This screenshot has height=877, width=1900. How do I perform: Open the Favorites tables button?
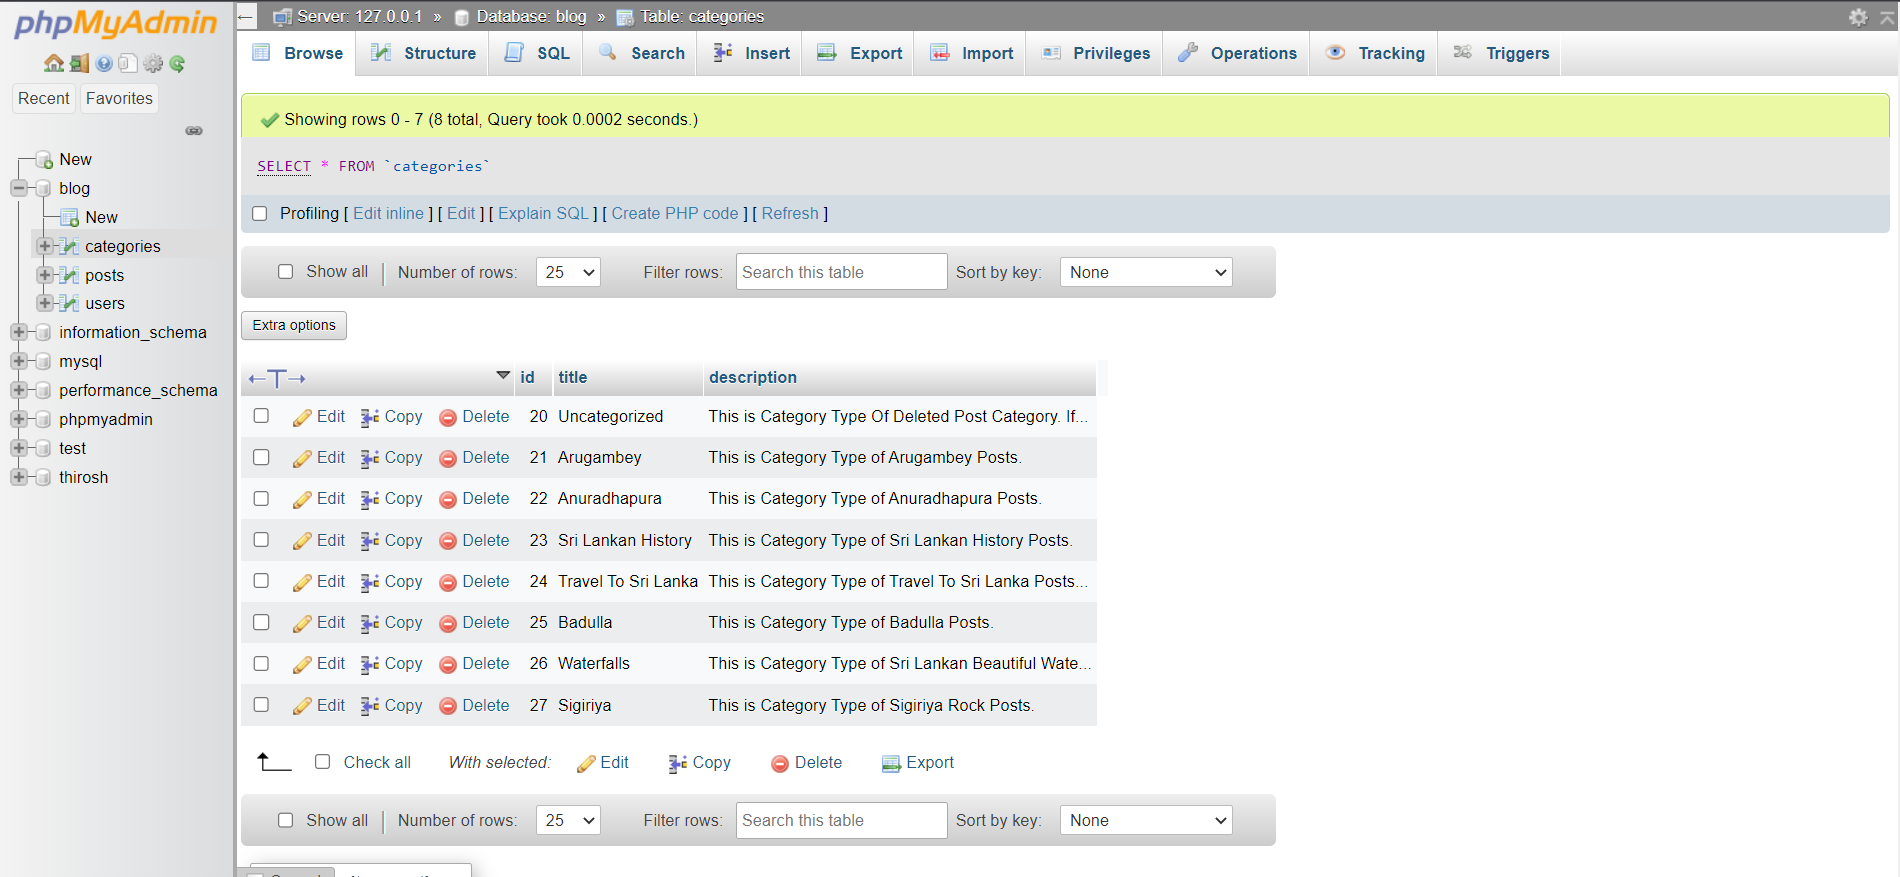(x=119, y=98)
